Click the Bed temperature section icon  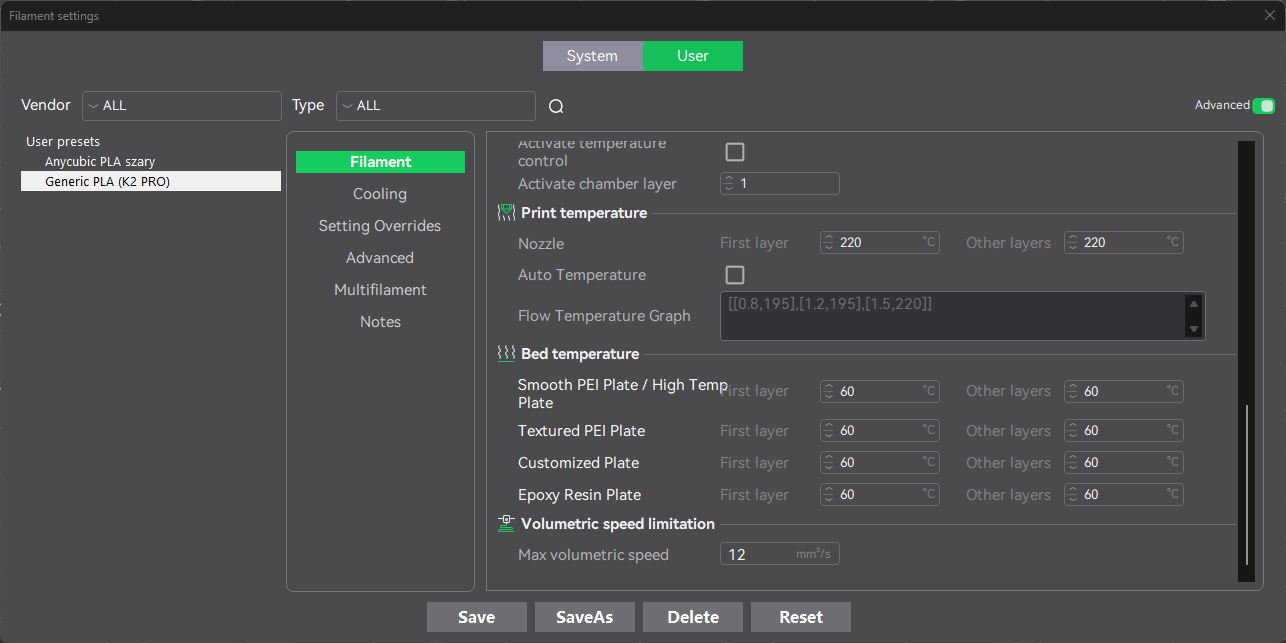pyautogui.click(x=506, y=354)
